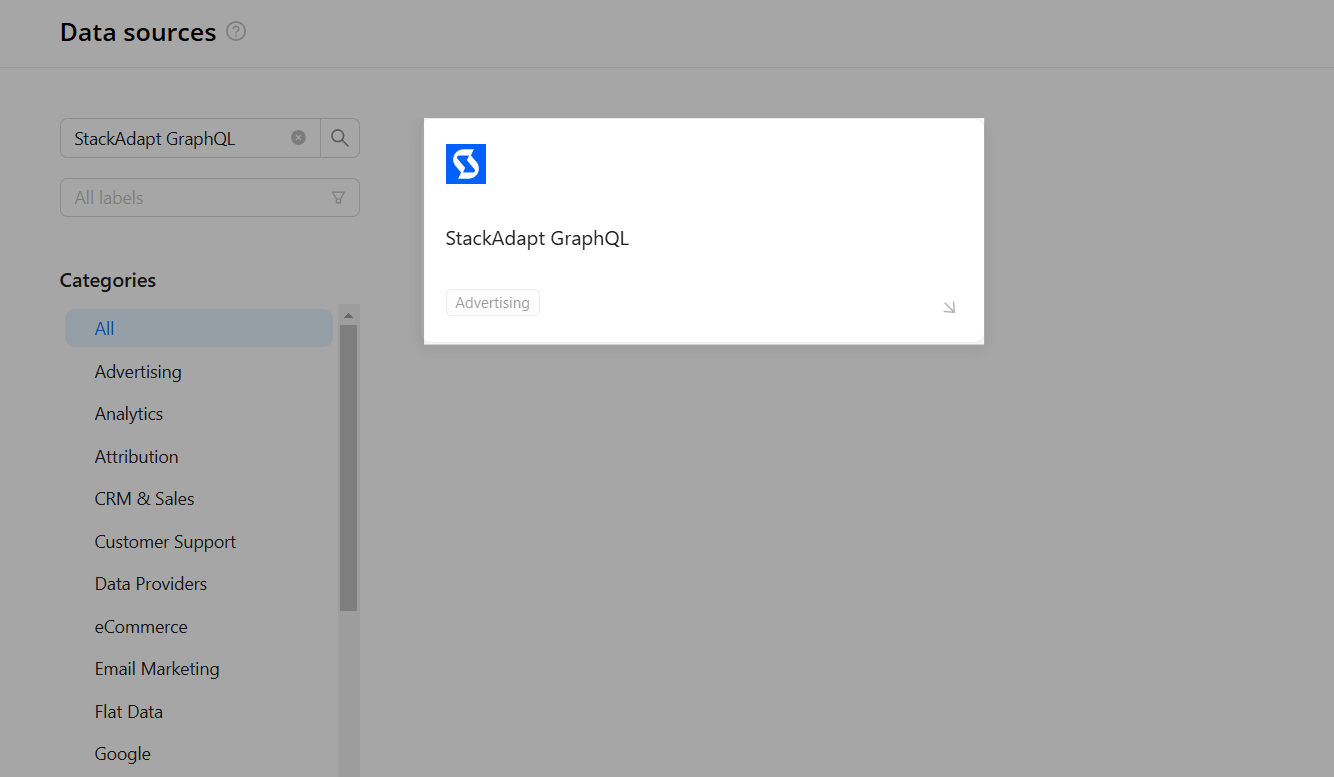Open the StackAdapt GraphQL card title
1334x777 pixels.
click(x=537, y=238)
